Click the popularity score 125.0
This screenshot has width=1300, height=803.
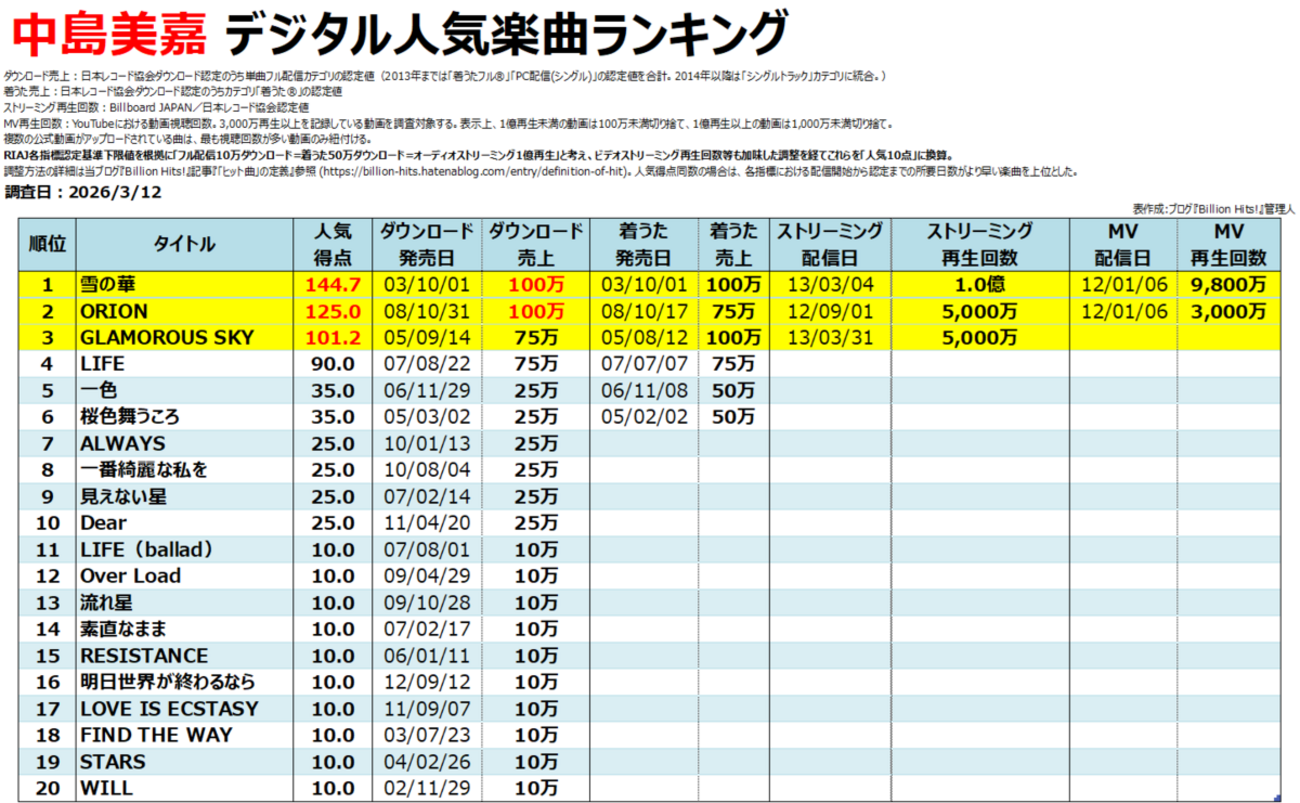click(x=333, y=310)
